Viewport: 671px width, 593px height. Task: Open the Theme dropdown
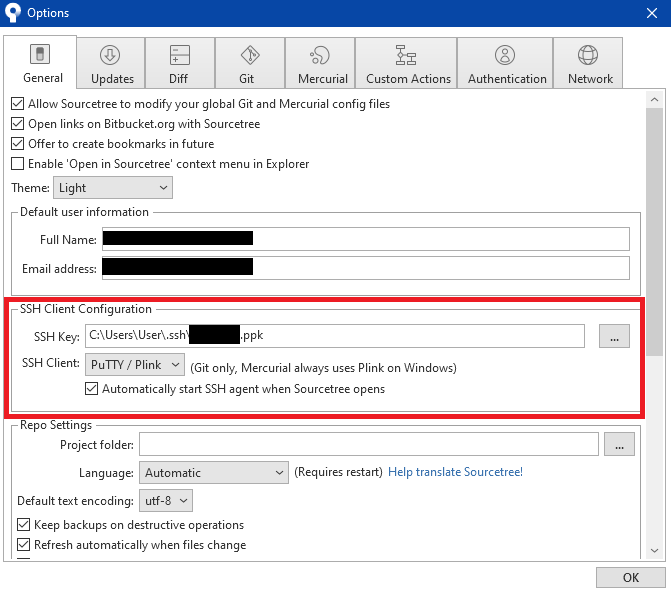point(113,188)
